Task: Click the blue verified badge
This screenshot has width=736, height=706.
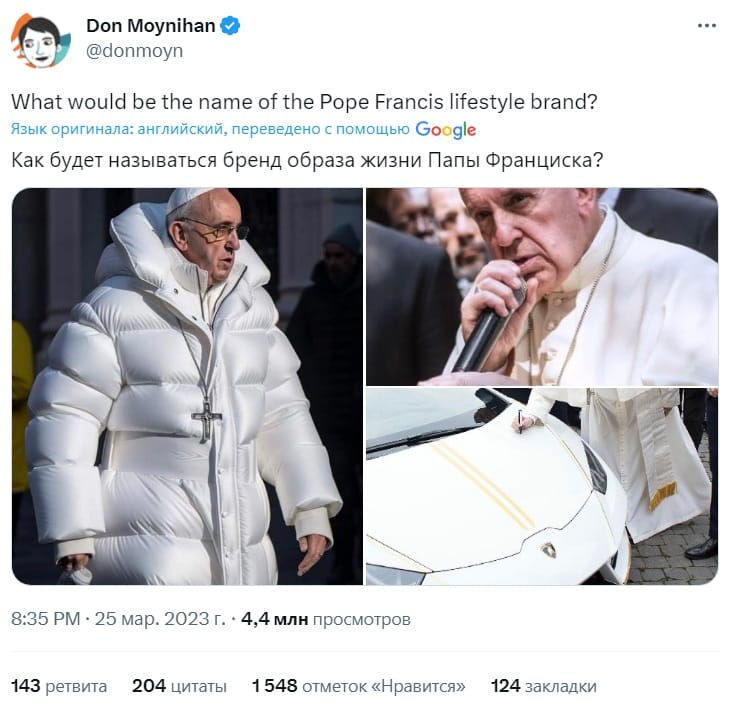Action: click(230, 26)
